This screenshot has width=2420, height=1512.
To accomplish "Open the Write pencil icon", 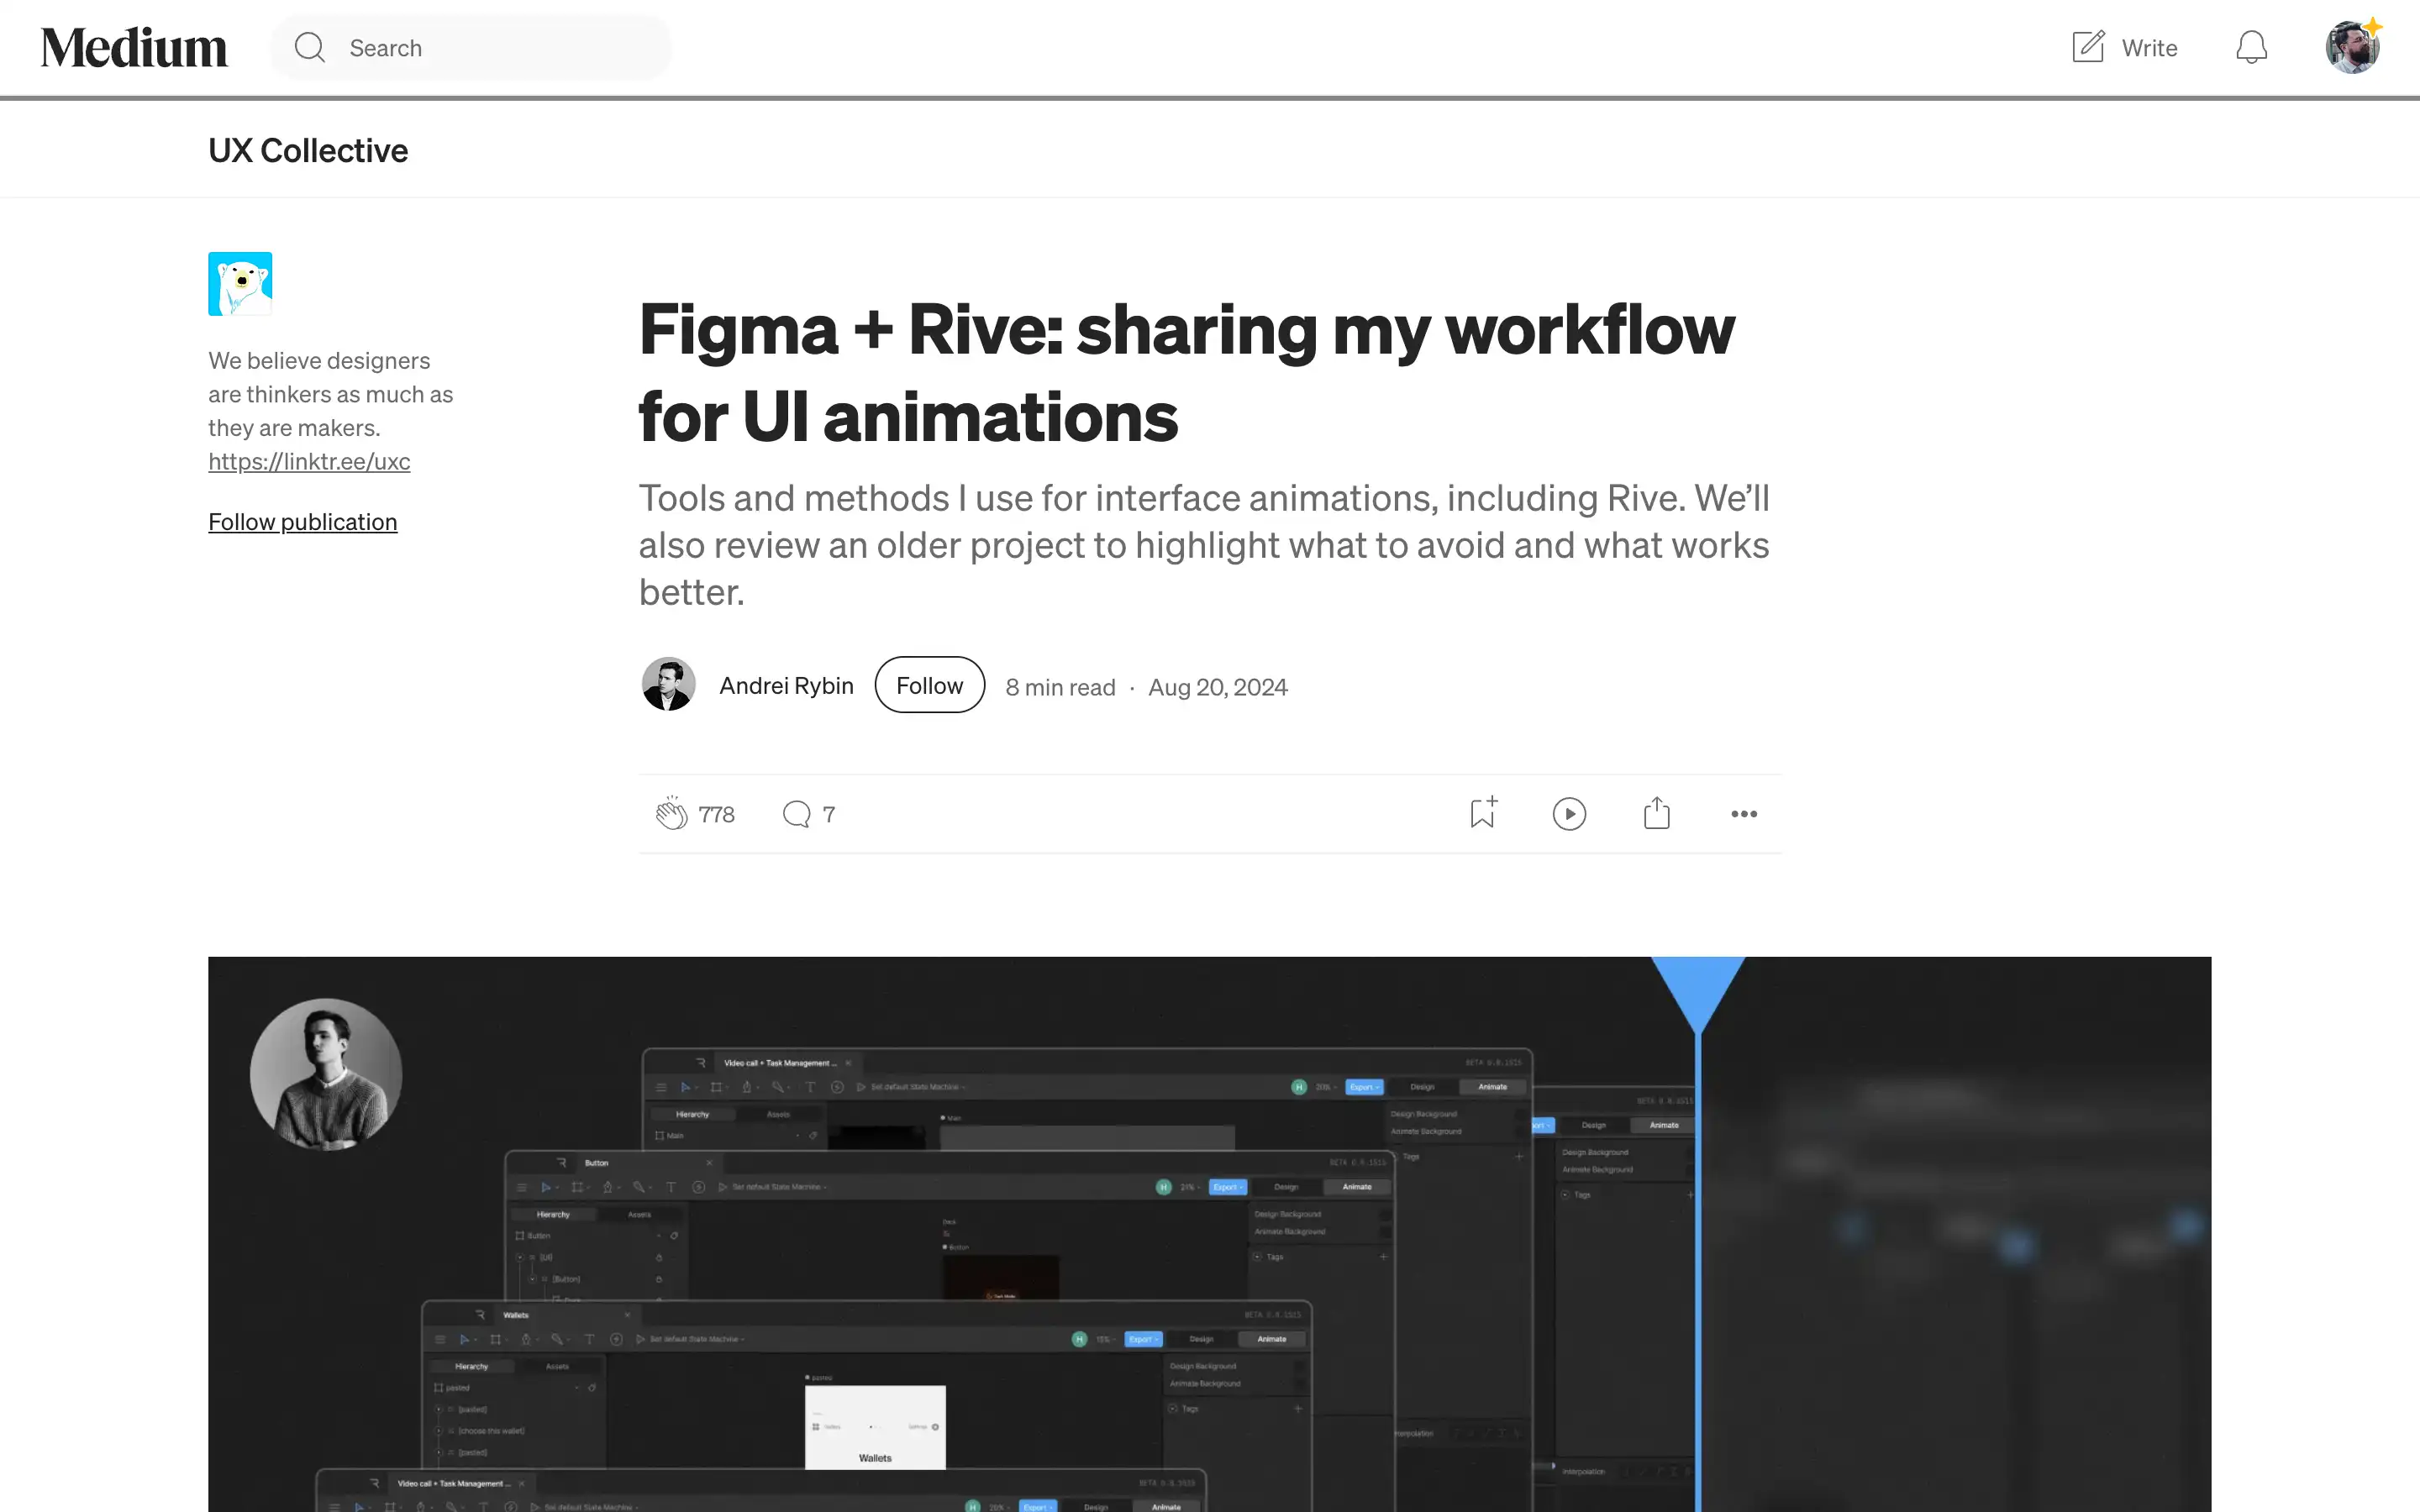I will pyautogui.click(x=2088, y=47).
